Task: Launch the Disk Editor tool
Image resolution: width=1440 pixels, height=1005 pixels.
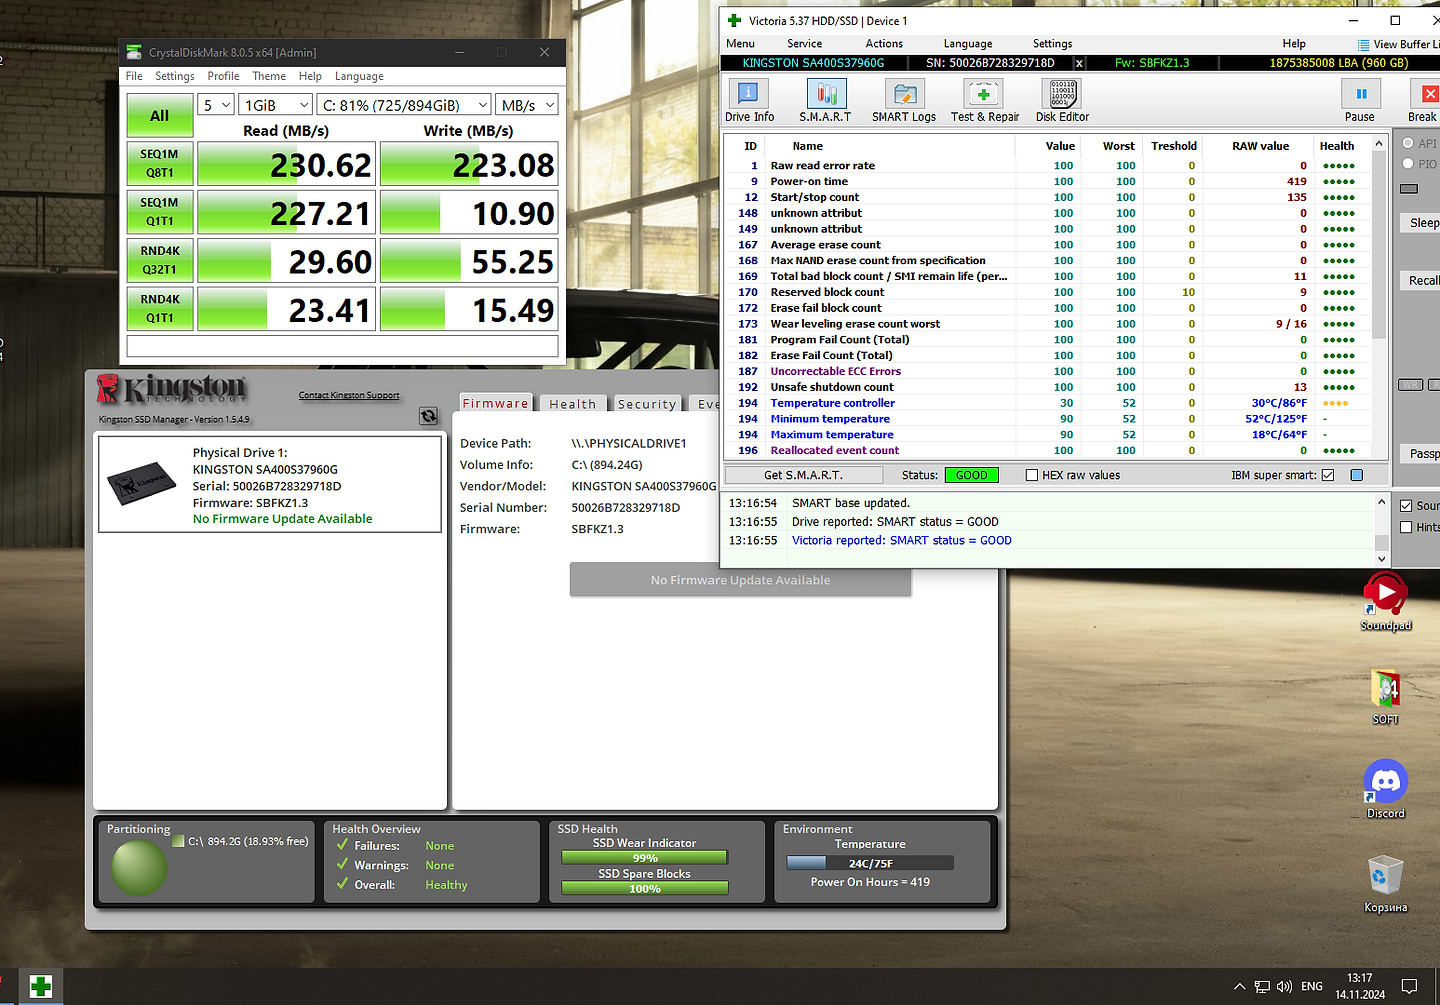Action: coord(1061,101)
